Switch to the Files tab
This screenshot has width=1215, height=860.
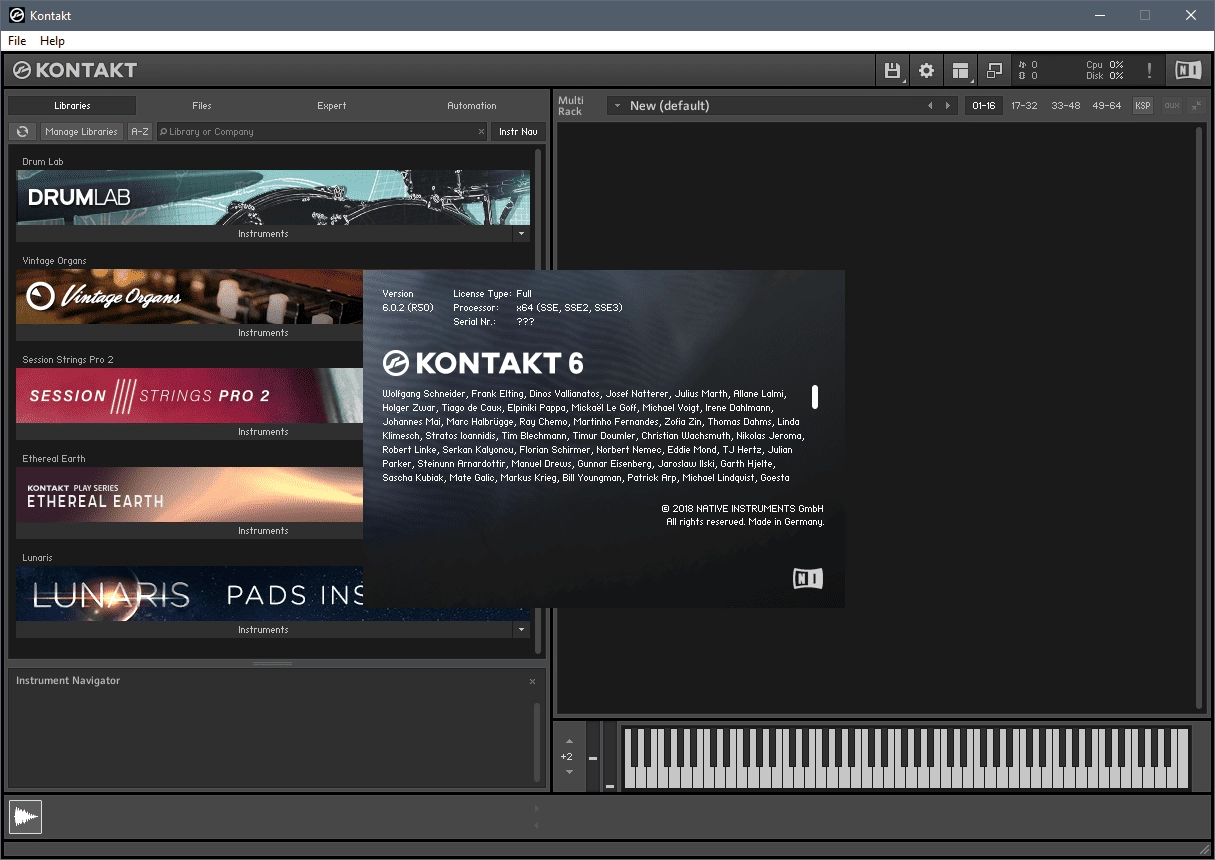(x=202, y=105)
